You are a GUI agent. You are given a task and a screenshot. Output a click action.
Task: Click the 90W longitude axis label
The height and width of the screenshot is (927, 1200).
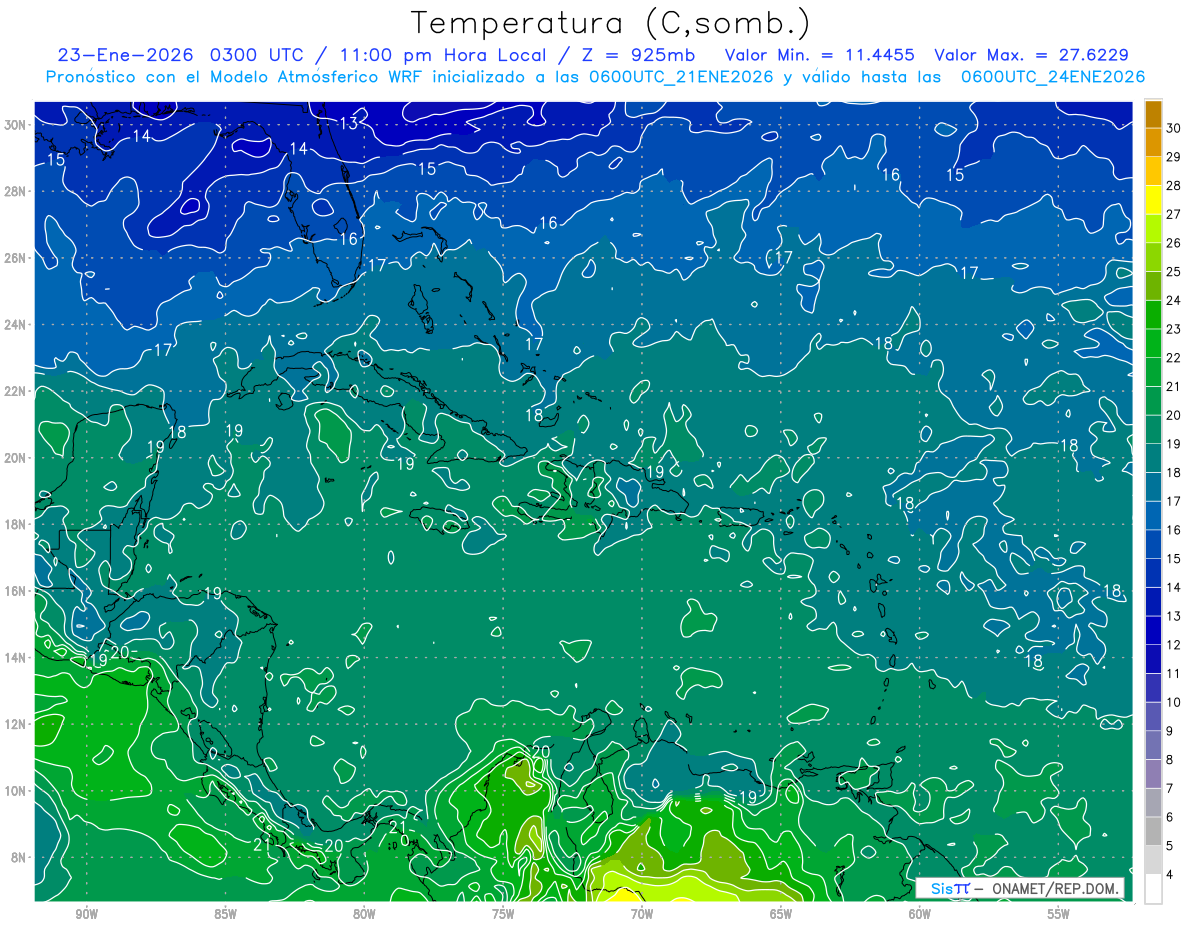86,914
